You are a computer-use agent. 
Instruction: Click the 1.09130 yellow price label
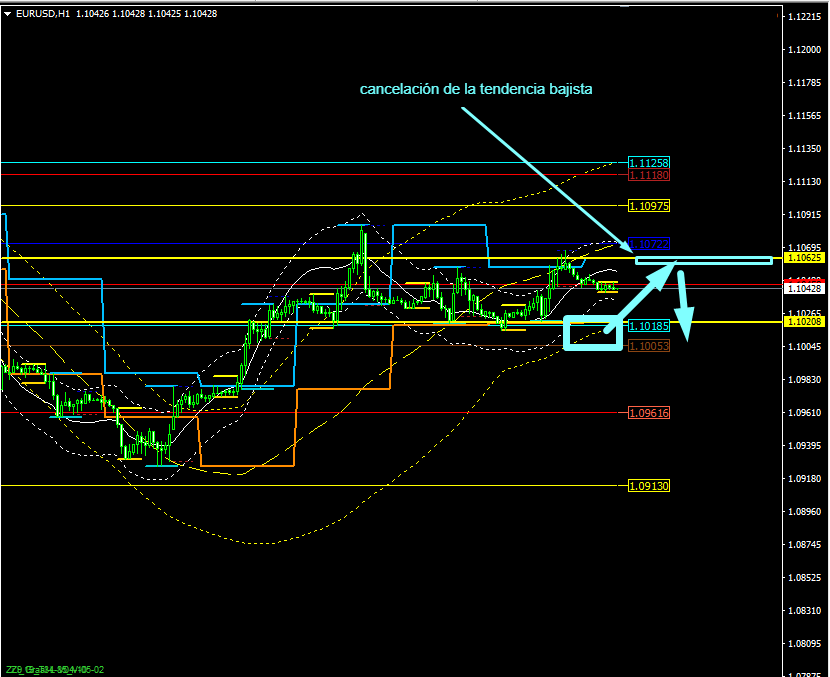click(x=648, y=485)
